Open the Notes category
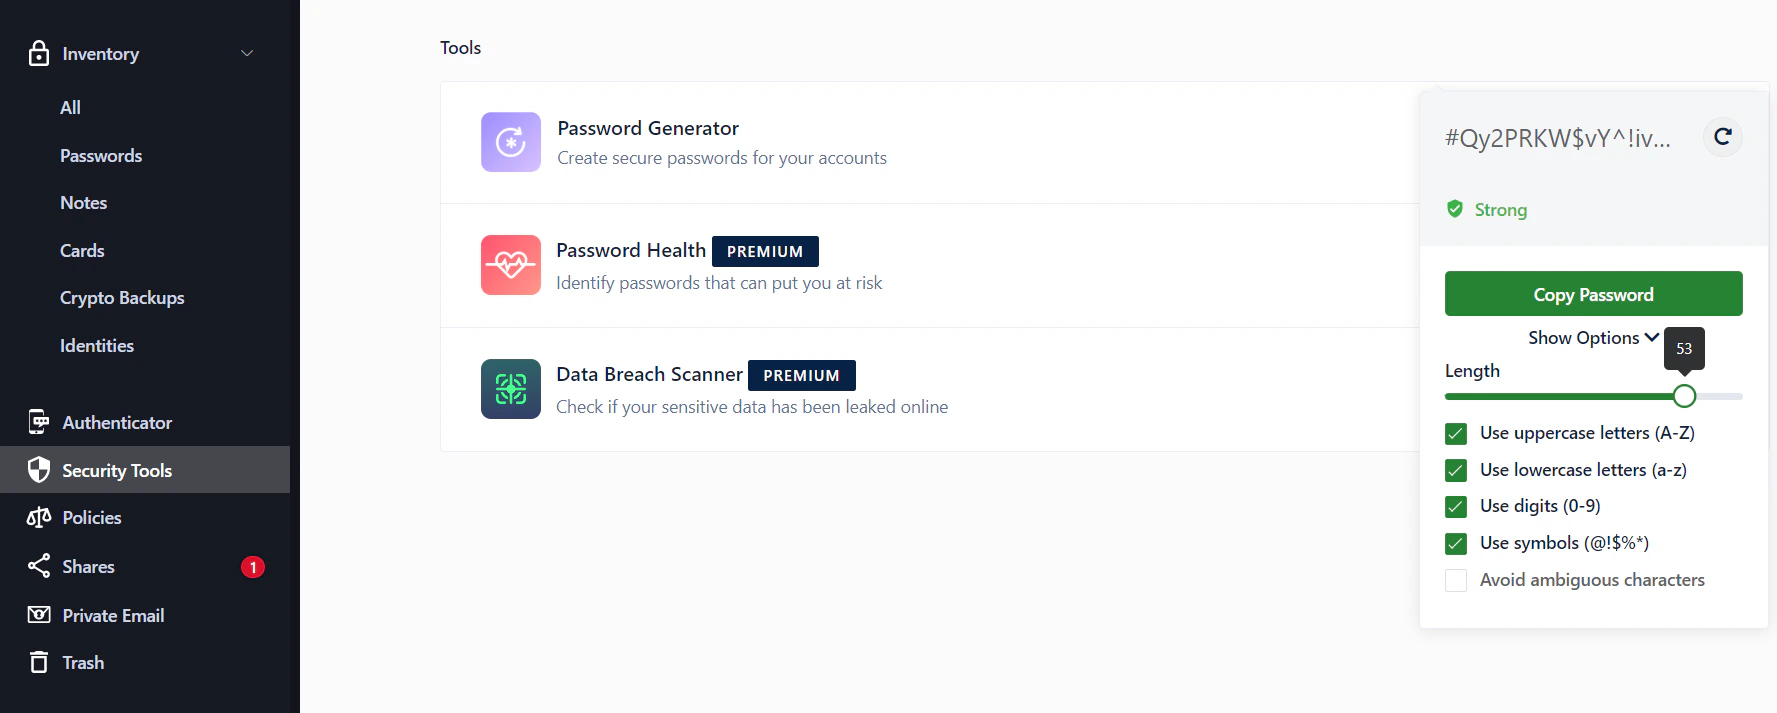This screenshot has height=713, width=1777. pos(83,202)
